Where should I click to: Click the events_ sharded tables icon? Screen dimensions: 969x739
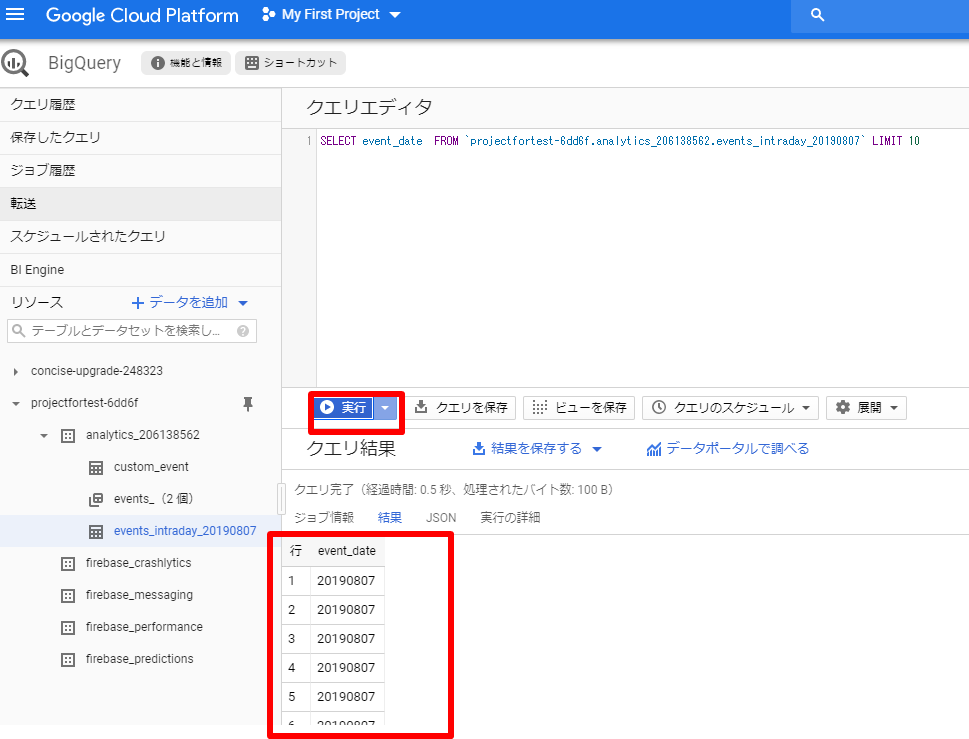pyautogui.click(x=96, y=499)
